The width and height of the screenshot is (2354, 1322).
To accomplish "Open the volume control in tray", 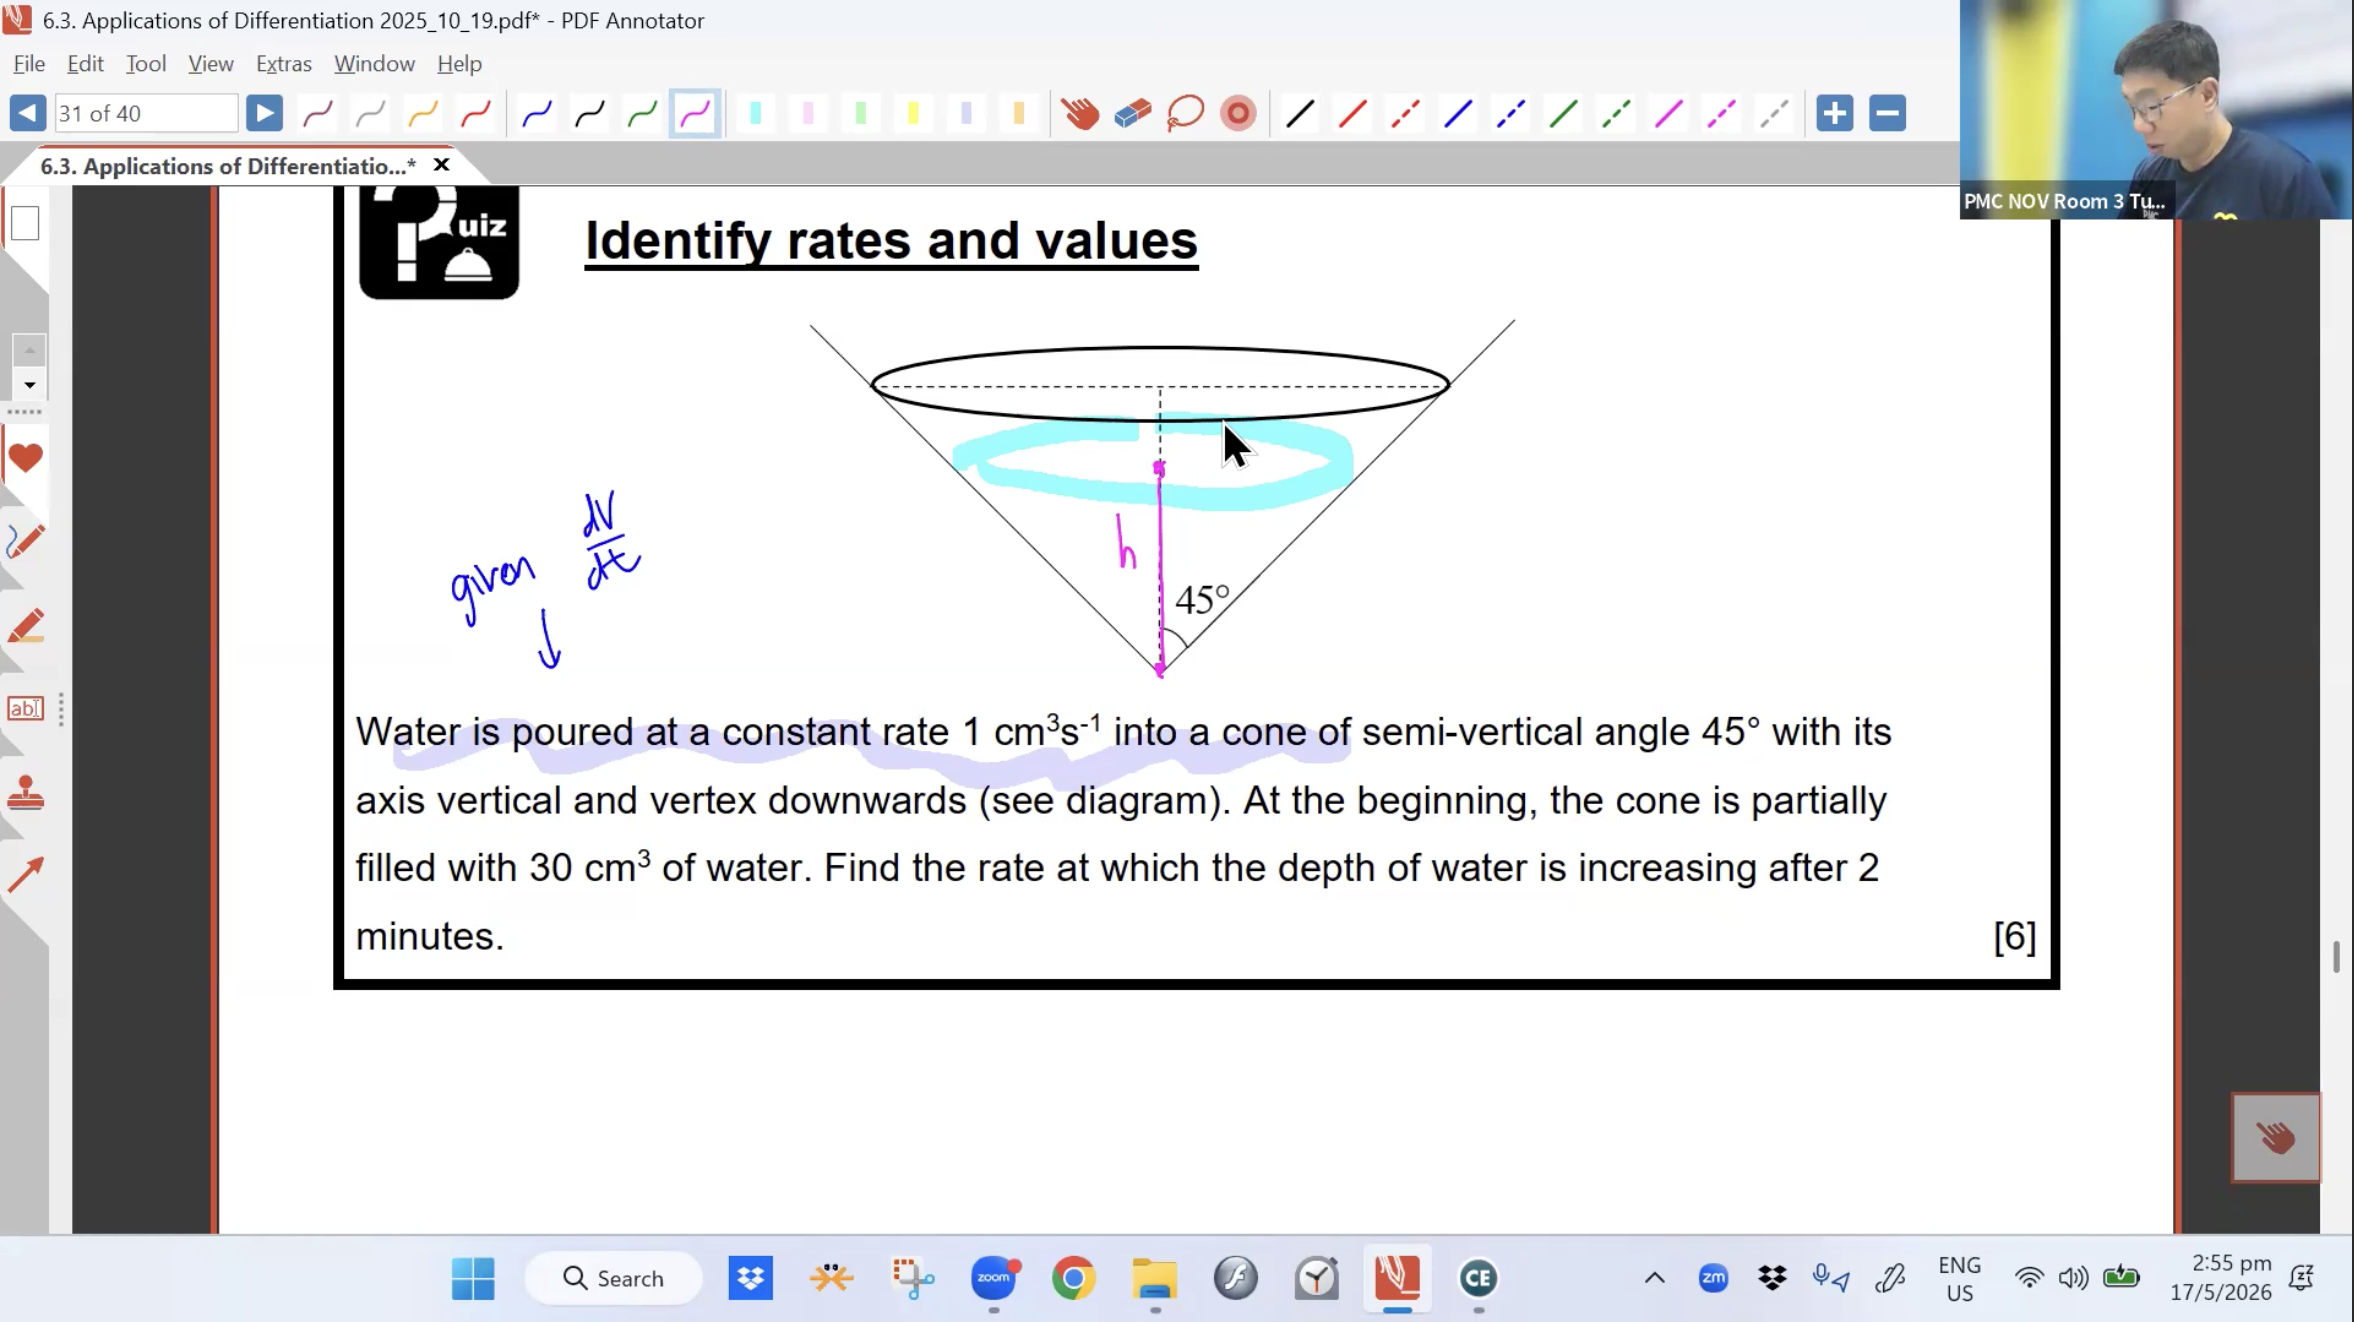I will [x=2073, y=1278].
